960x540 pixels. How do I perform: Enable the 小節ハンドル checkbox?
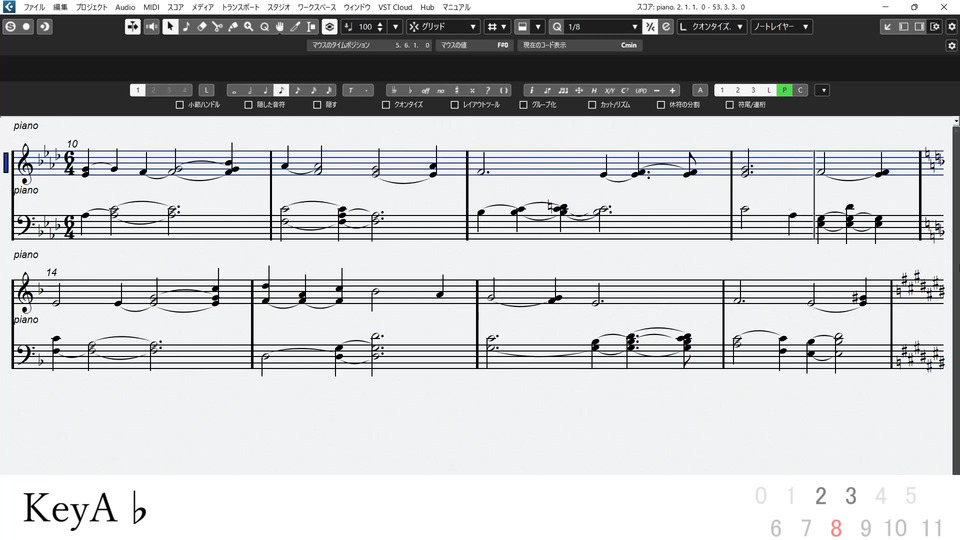coord(180,104)
